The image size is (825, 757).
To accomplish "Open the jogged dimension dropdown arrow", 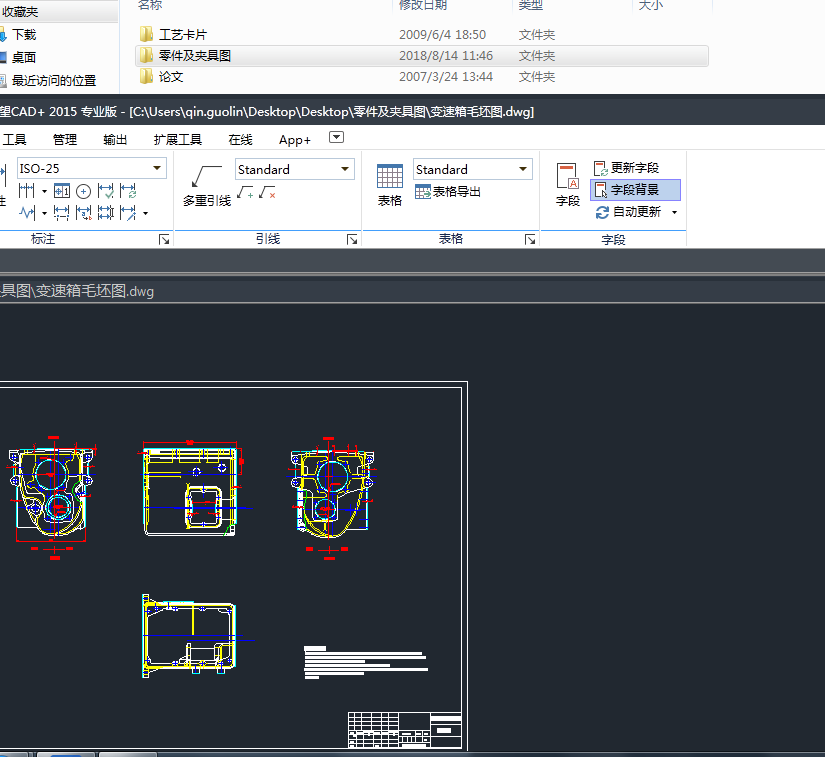I will pyautogui.click(x=44, y=214).
